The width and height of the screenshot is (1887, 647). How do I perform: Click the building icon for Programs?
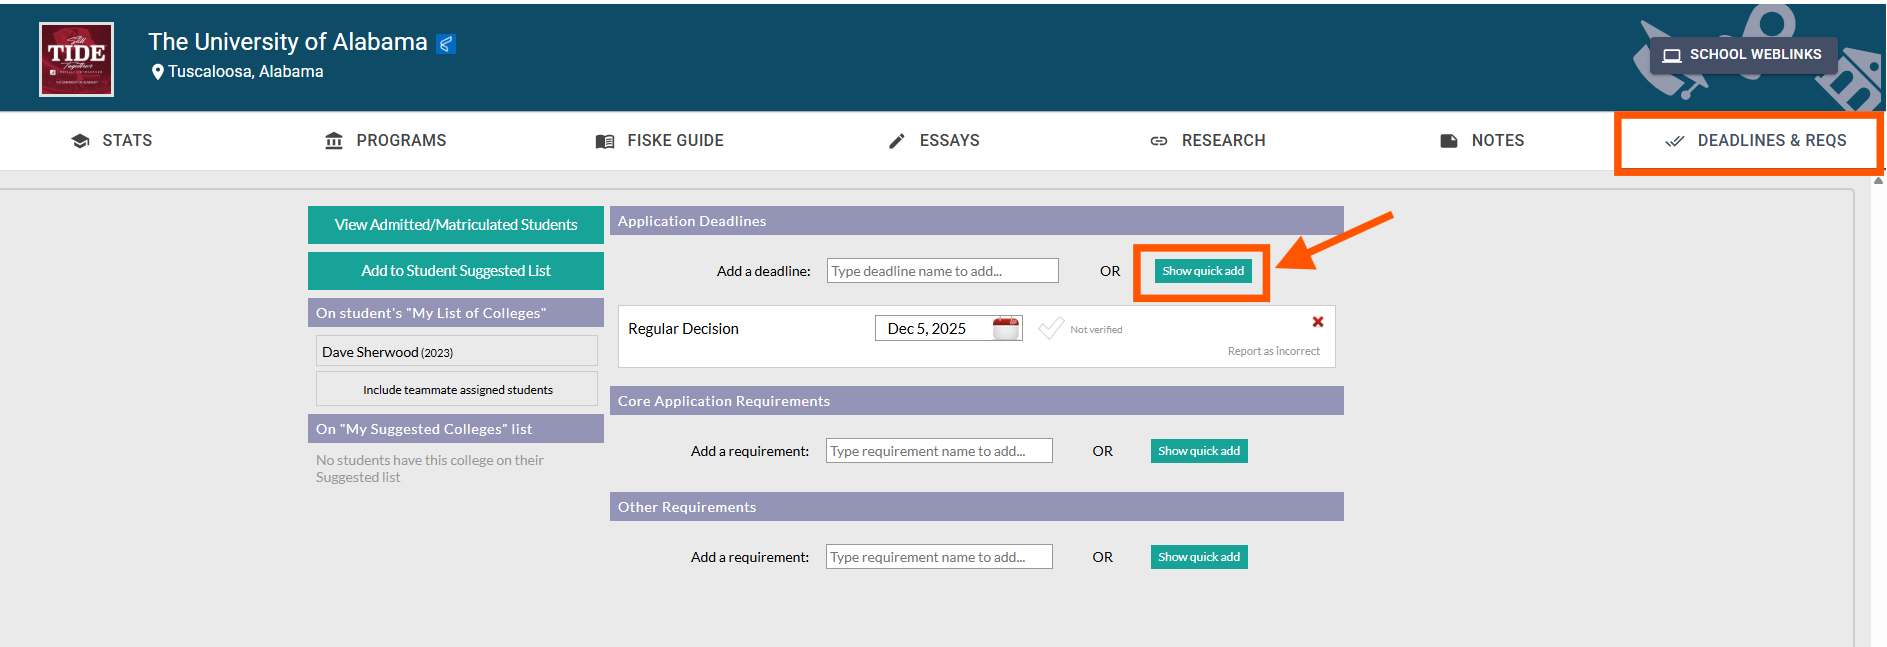click(x=334, y=141)
